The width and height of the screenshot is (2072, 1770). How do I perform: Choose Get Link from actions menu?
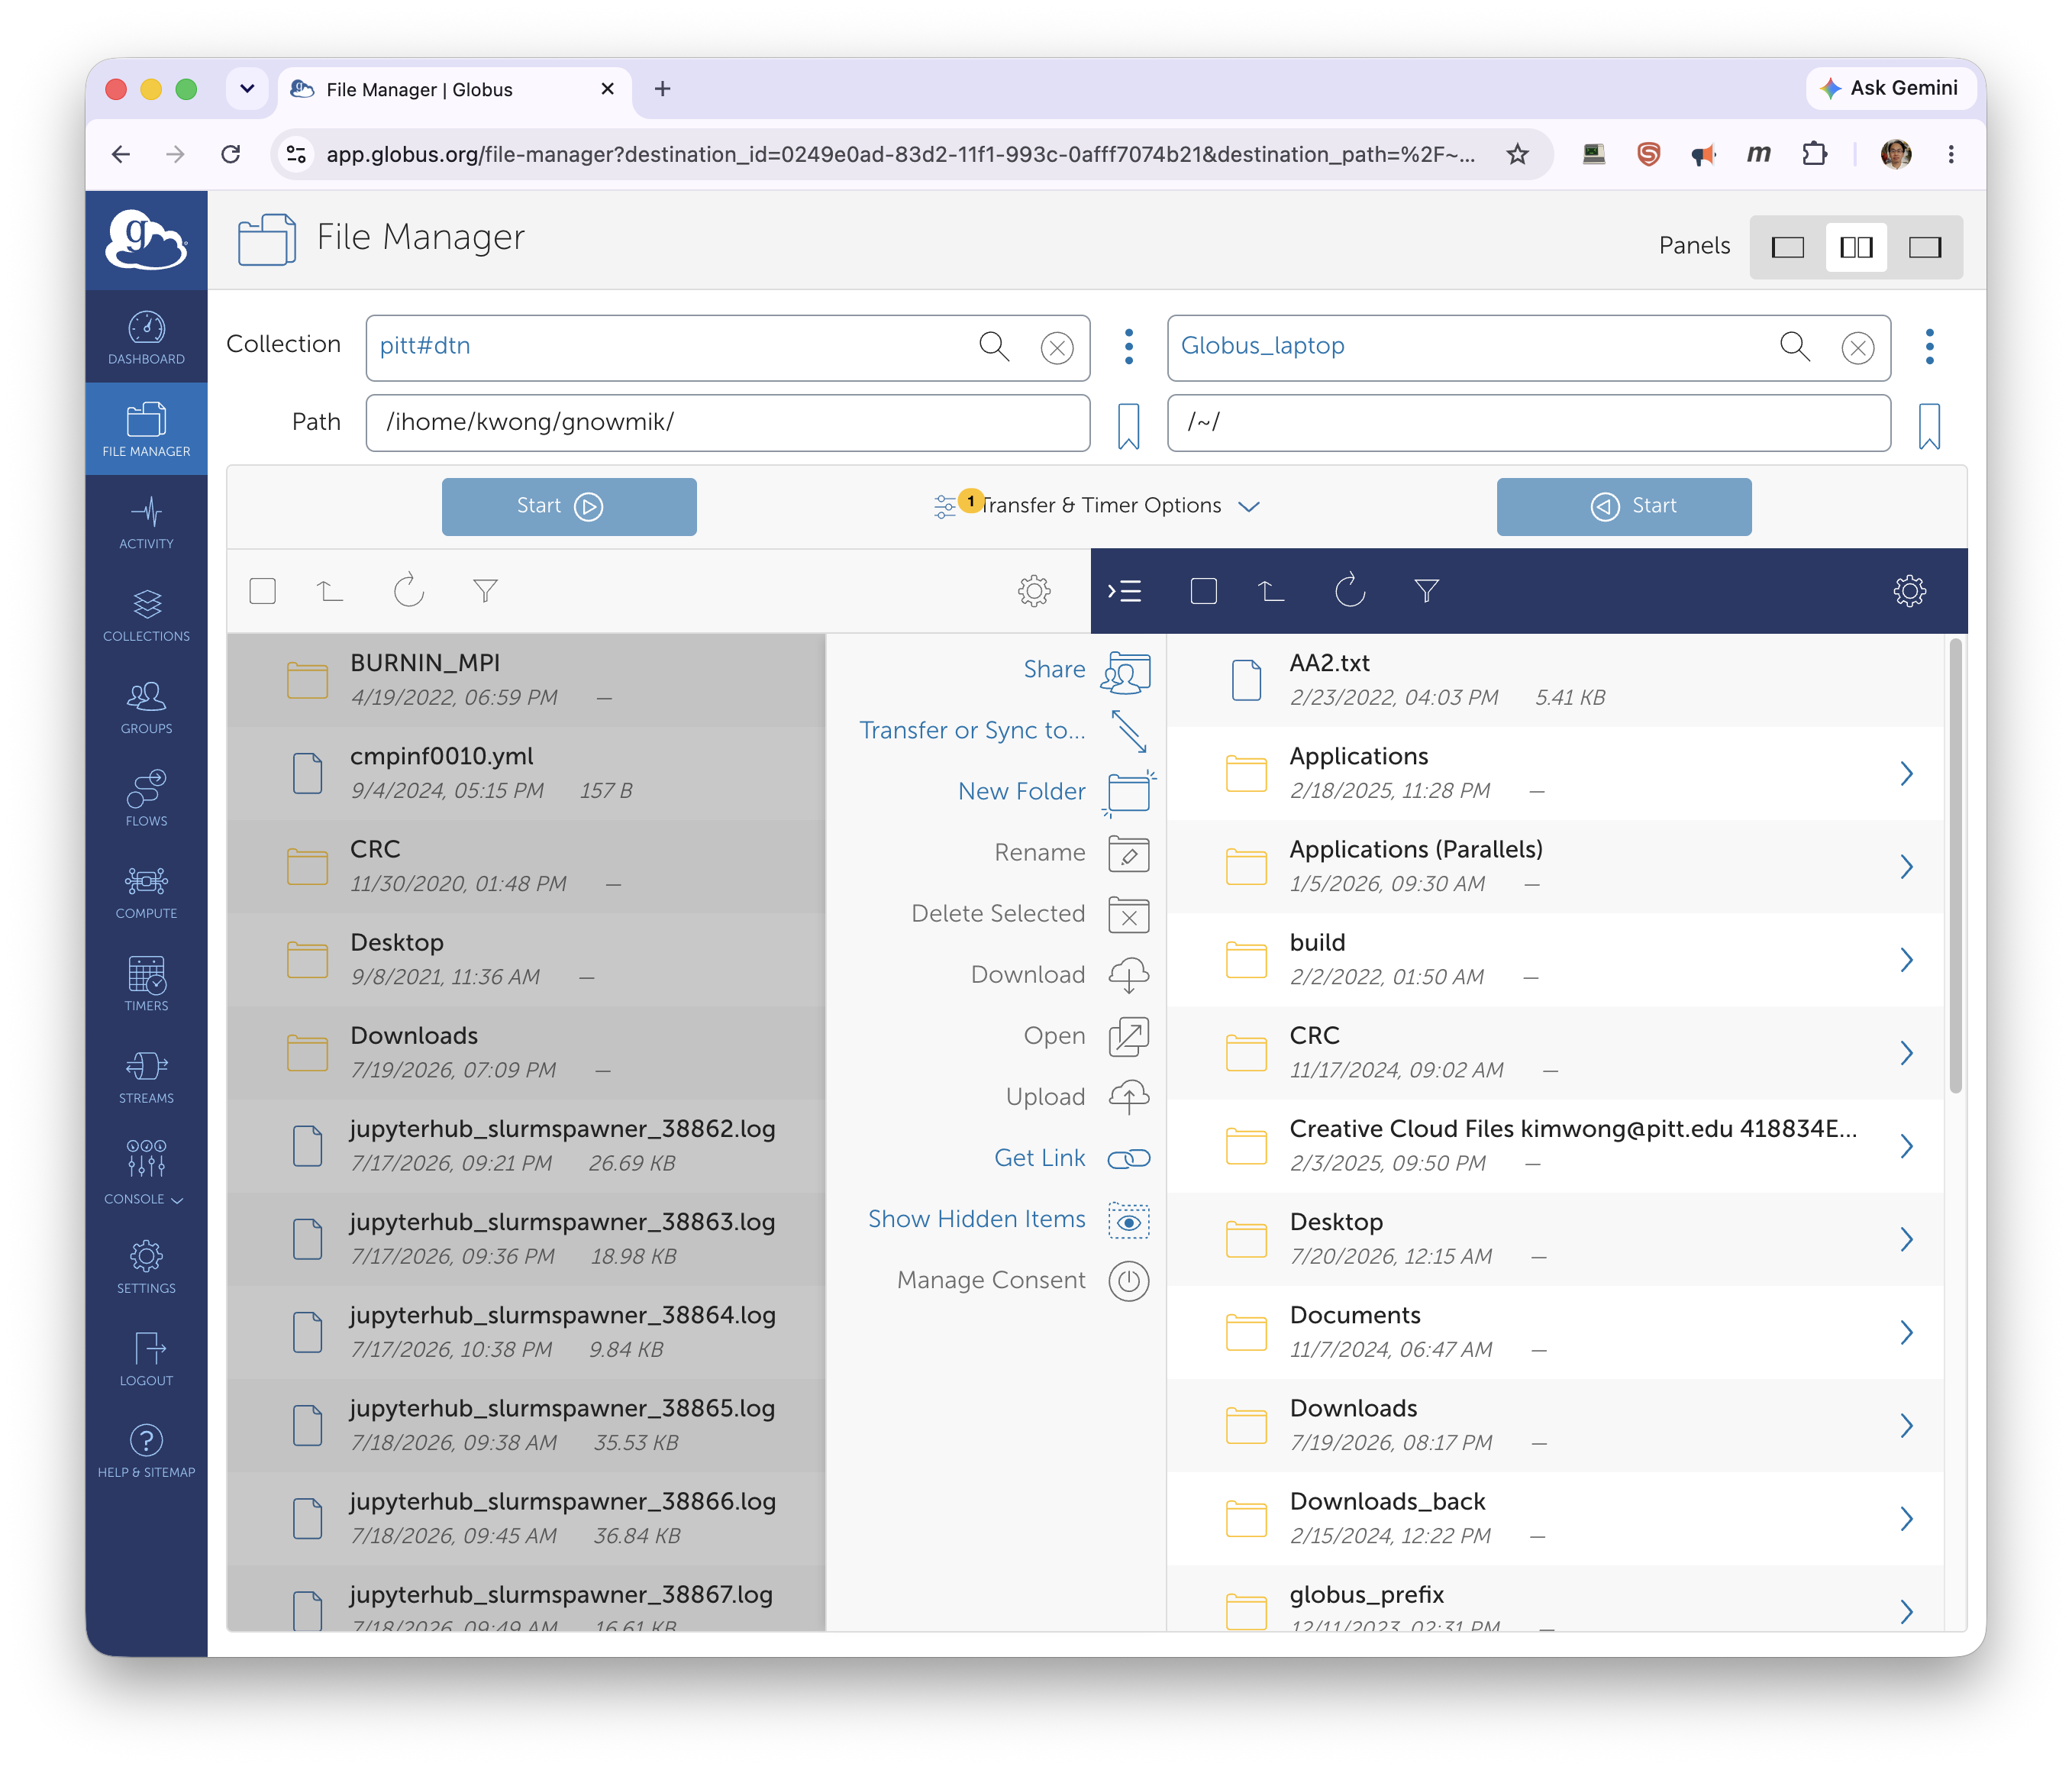[1072, 1158]
